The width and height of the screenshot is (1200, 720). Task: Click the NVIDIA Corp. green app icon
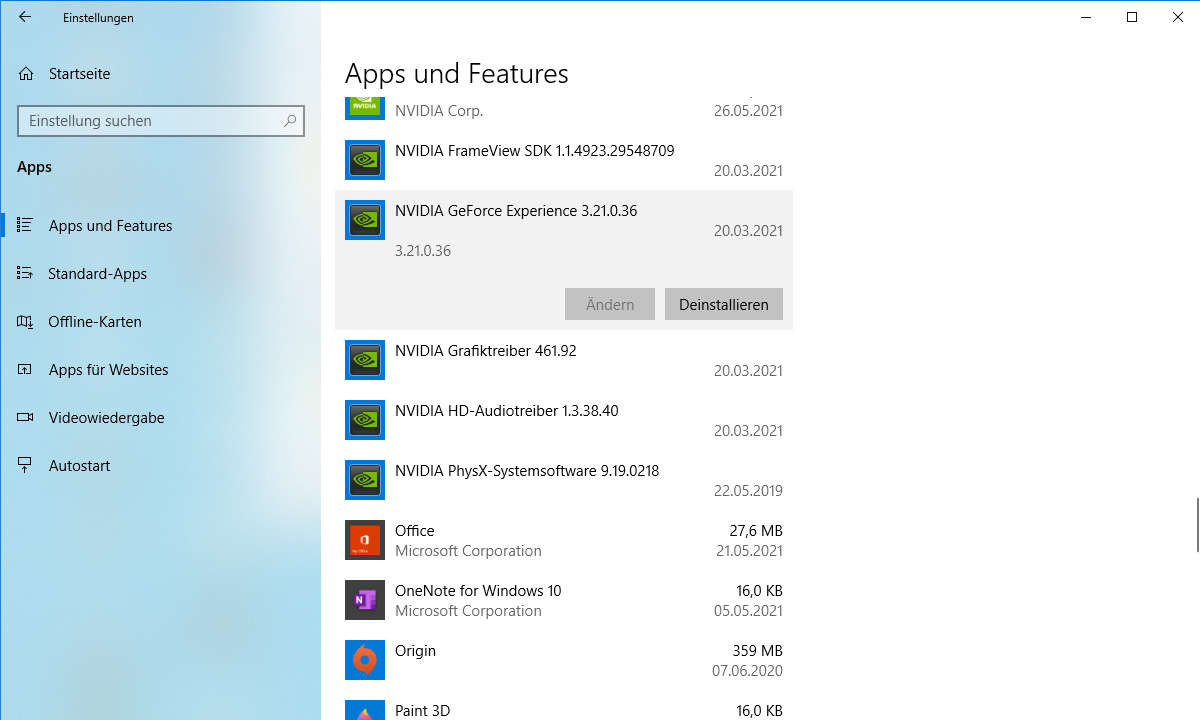point(365,107)
